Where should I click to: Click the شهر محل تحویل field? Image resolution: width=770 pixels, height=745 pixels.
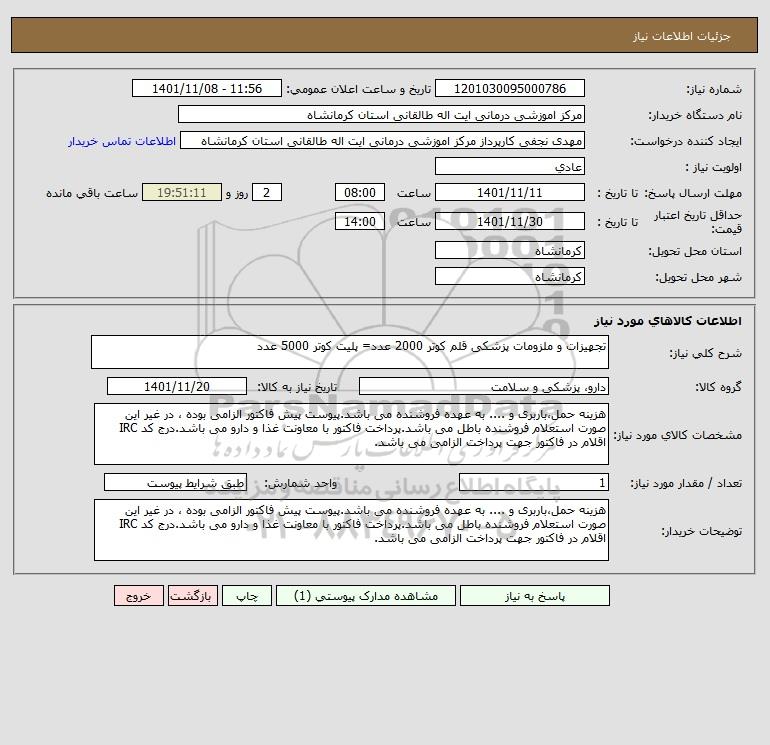(x=510, y=276)
